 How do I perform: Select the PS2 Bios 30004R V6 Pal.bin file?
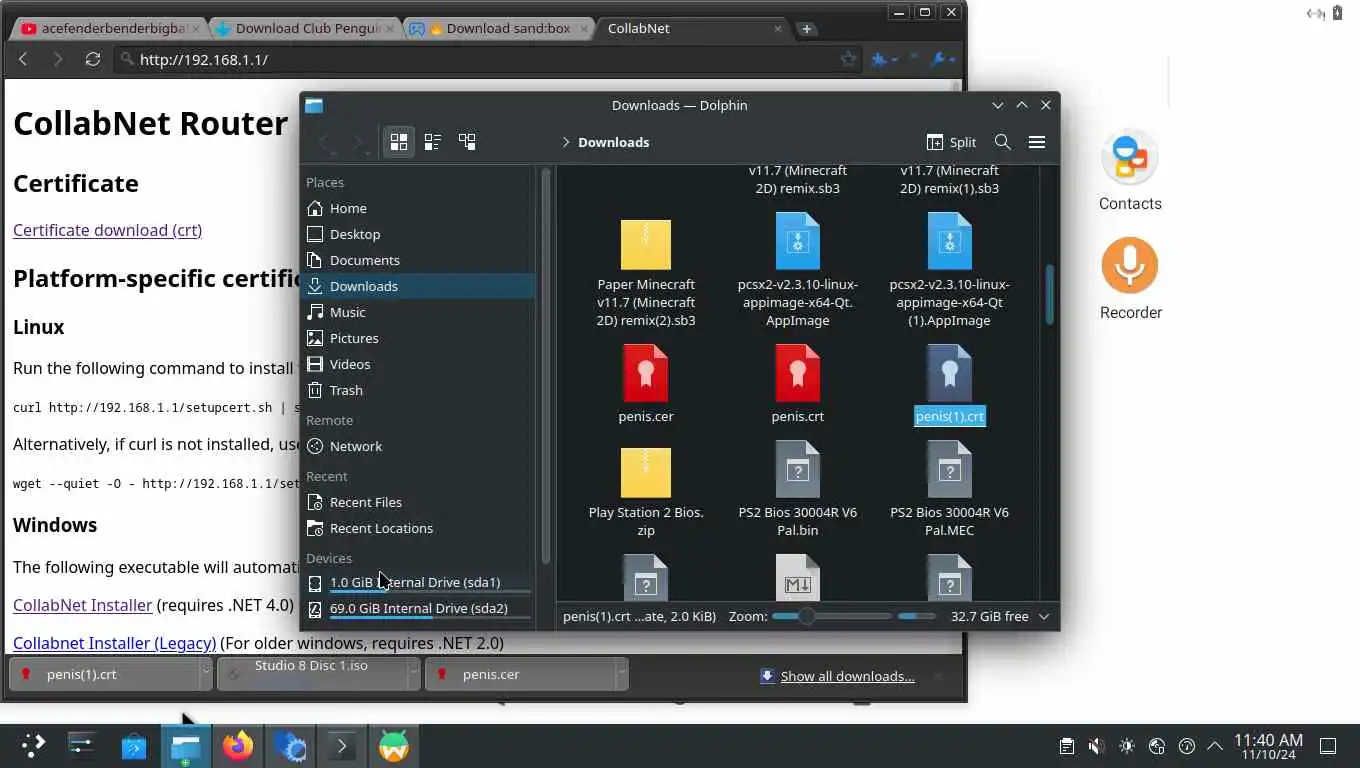pyautogui.click(x=798, y=469)
